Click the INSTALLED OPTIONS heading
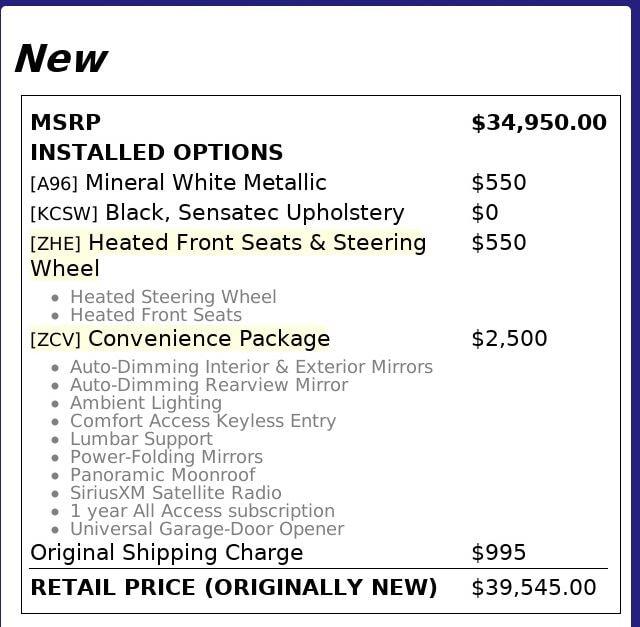Screen dimensions: 640x627 pos(156,152)
